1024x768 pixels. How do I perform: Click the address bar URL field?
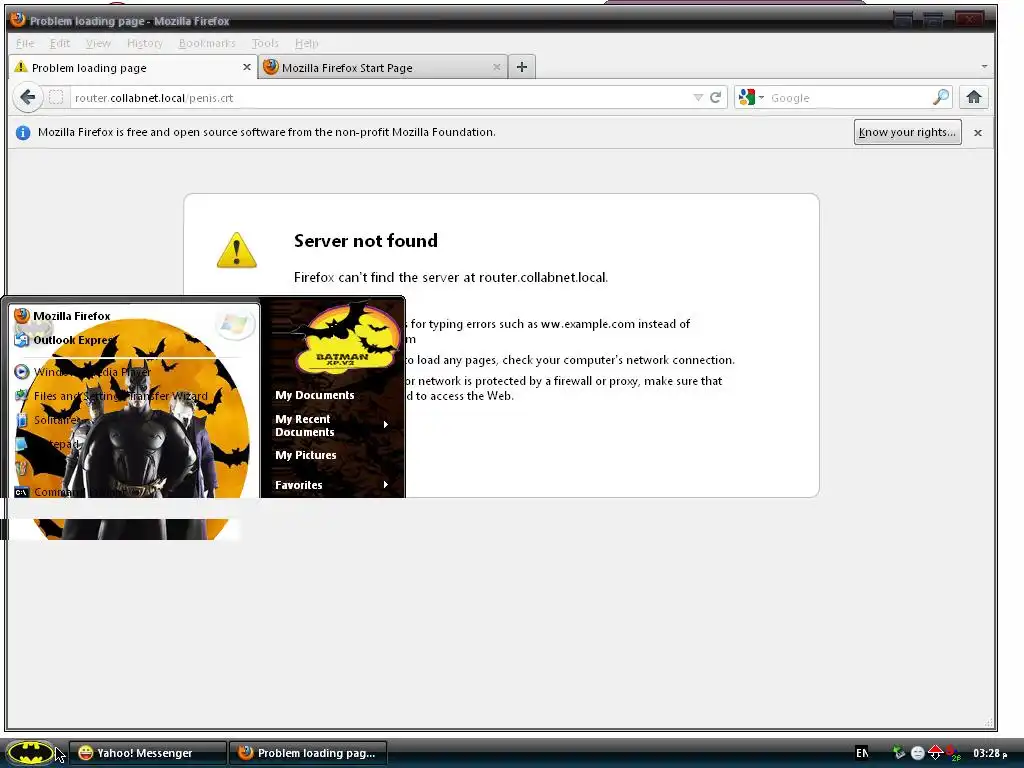pyautogui.click(x=379, y=98)
